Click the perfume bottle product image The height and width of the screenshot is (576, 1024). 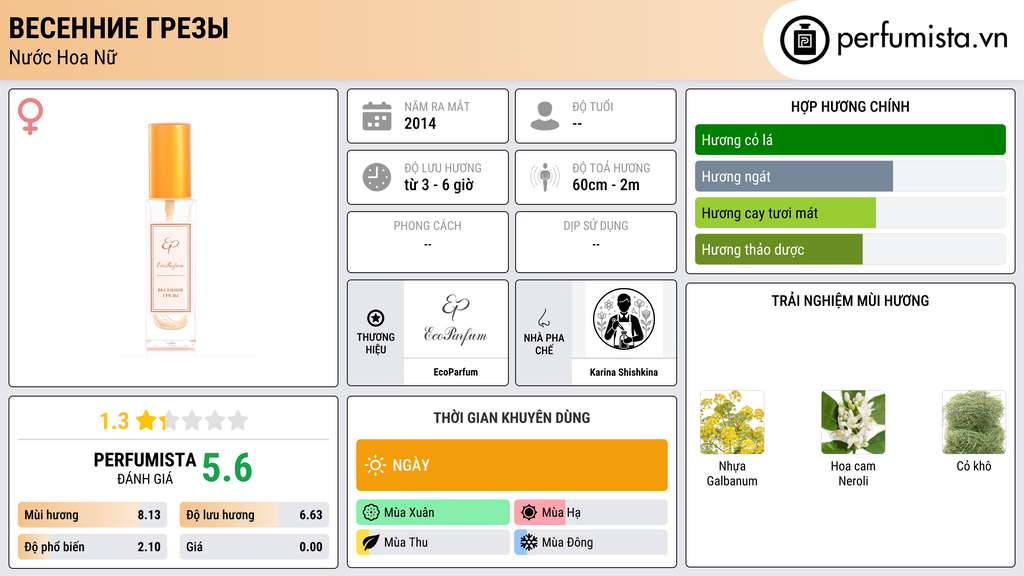coord(170,238)
